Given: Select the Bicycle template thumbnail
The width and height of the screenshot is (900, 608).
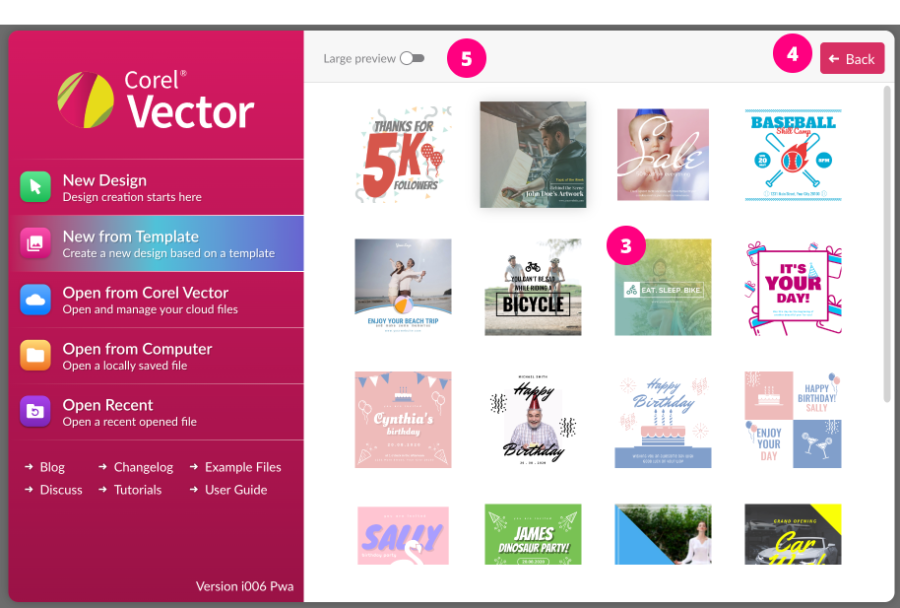Looking at the screenshot, I should tap(533, 287).
